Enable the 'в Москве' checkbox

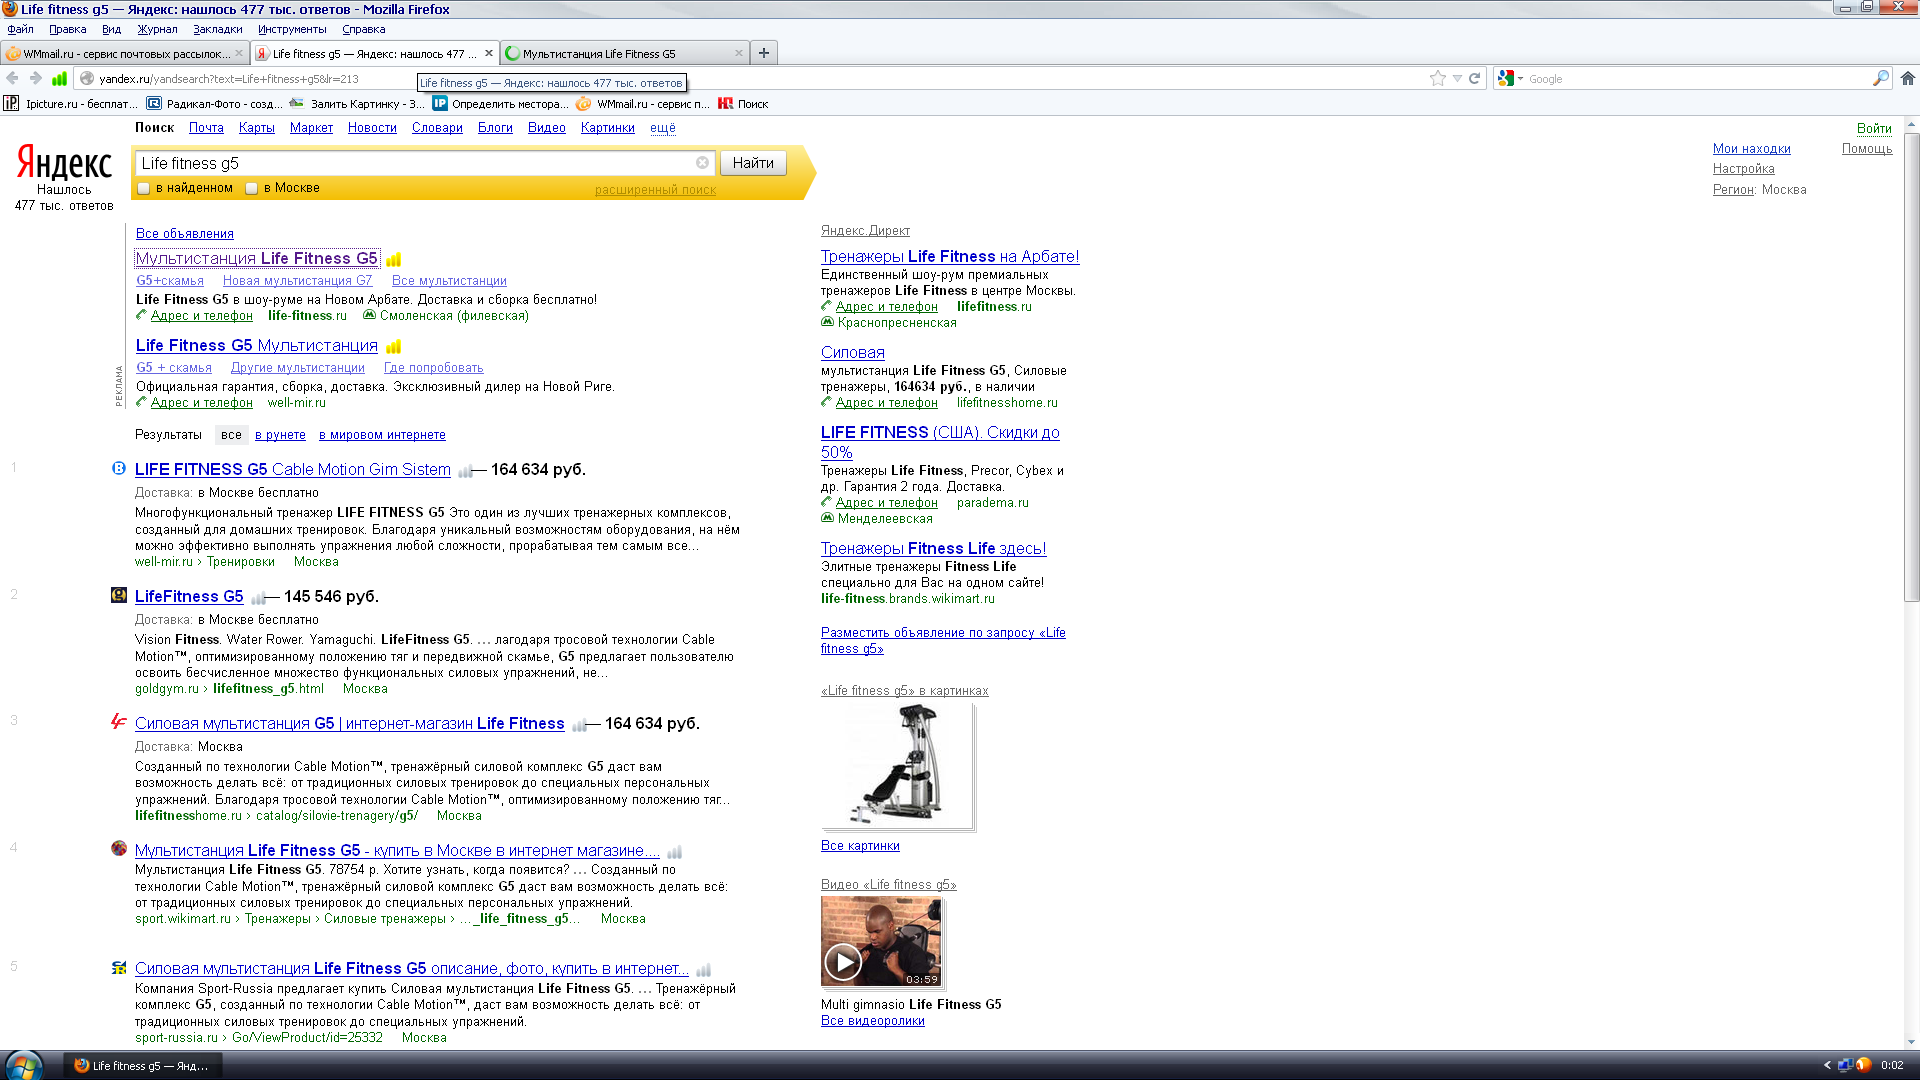tap(252, 188)
